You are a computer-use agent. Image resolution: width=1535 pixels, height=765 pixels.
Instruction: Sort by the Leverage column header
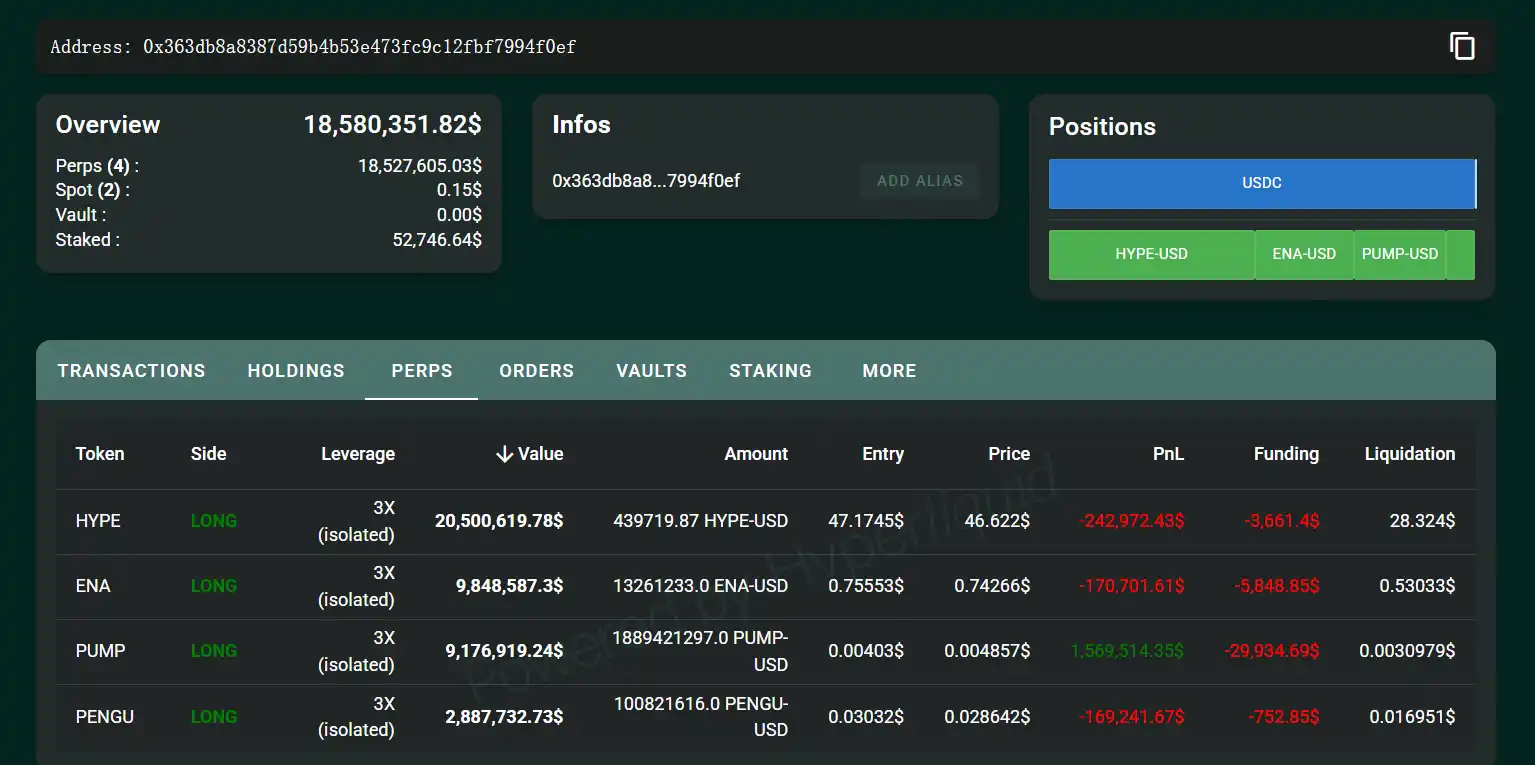[x=357, y=454]
